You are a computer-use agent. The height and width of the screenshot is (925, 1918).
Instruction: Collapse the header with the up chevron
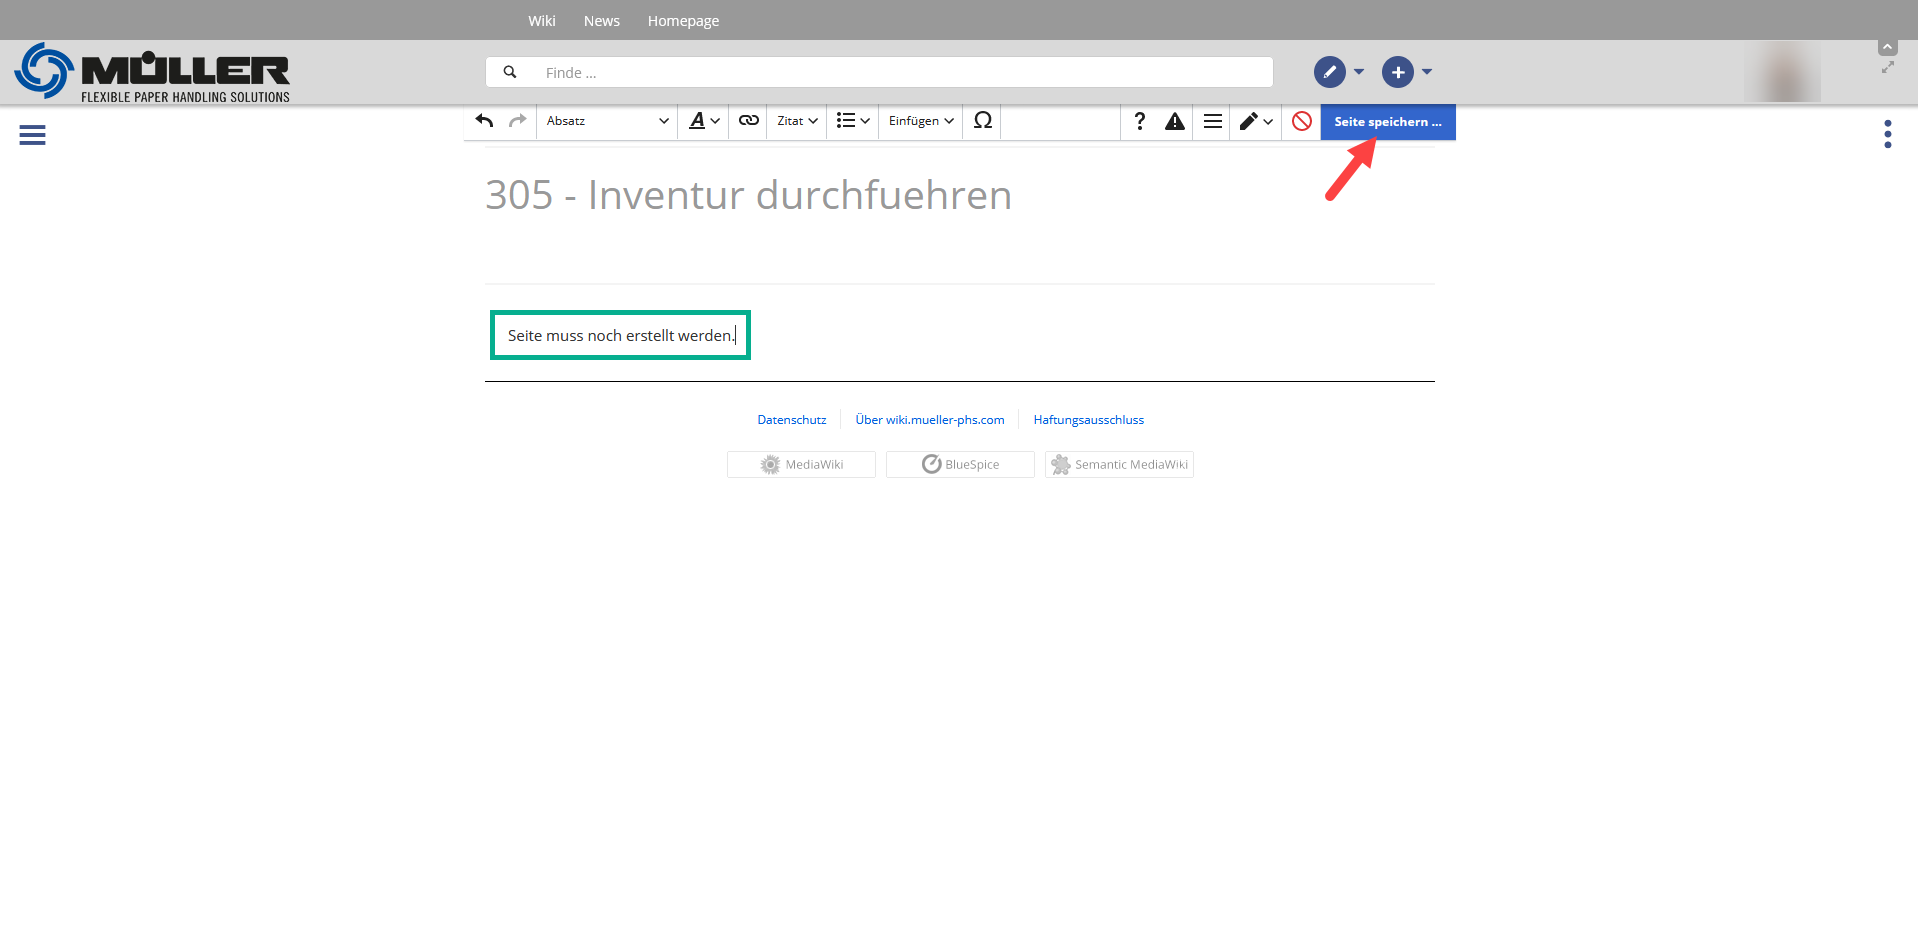1887,47
